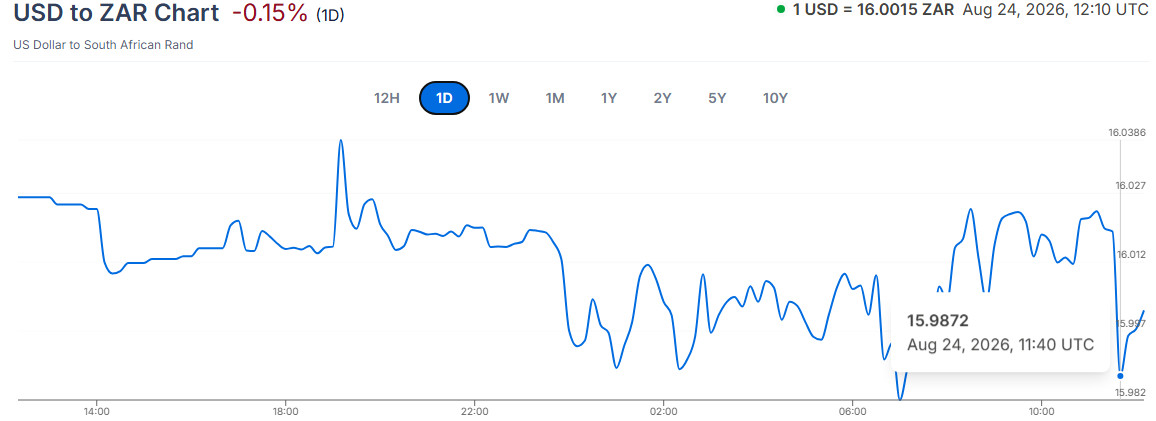Select the 12H time range

coord(387,98)
